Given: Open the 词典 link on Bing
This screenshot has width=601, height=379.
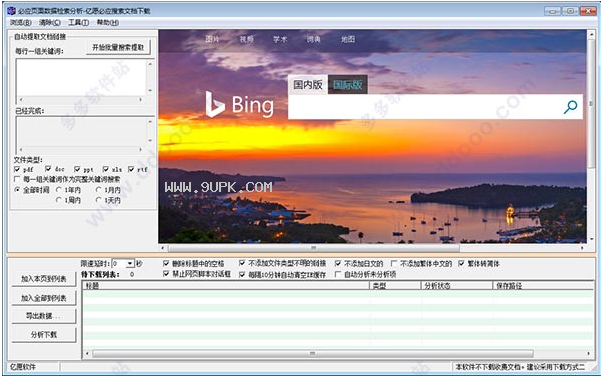Looking at the screenshot, I should click(314, 39).
